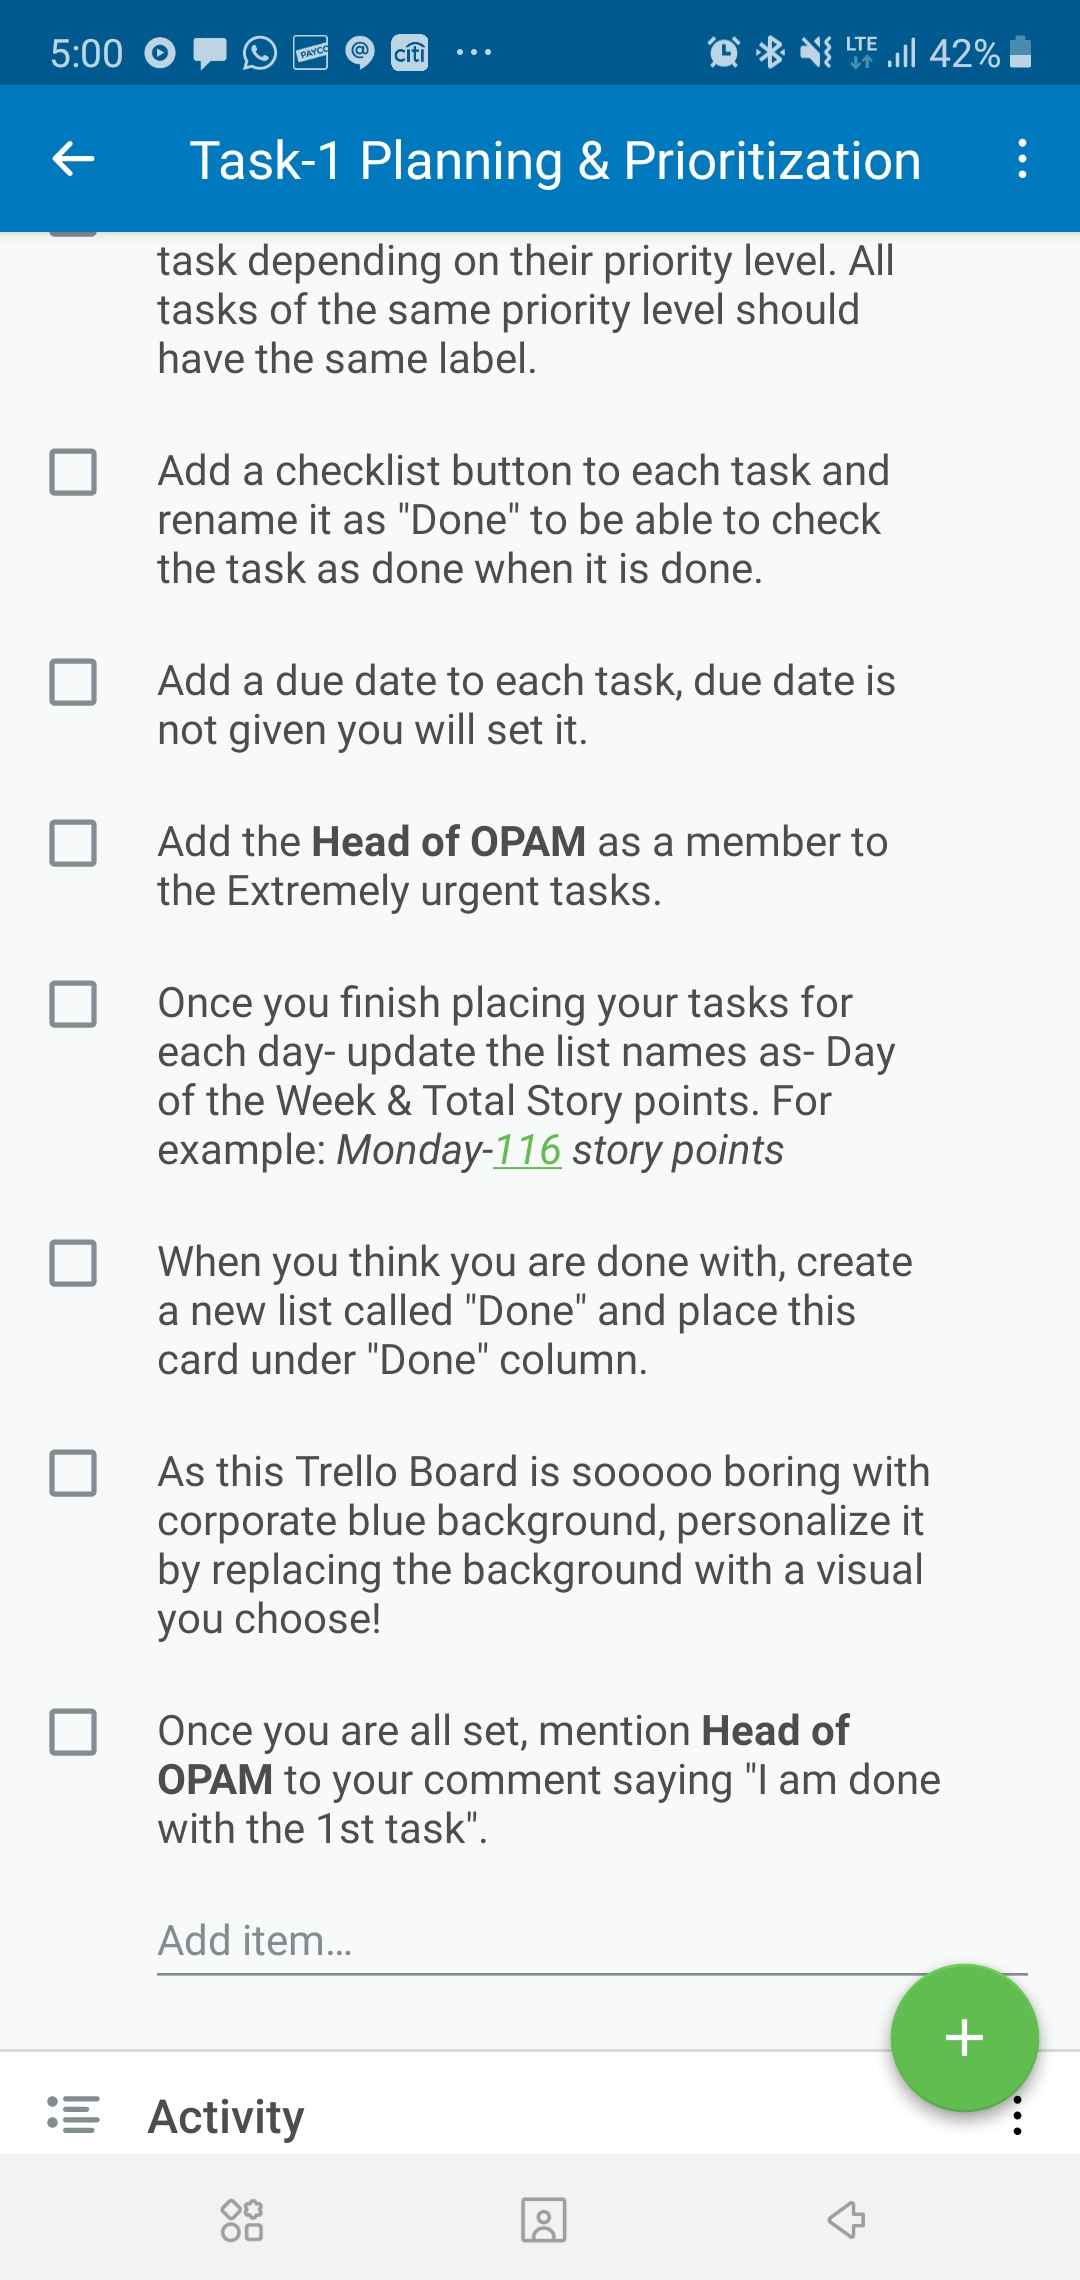Tap the back navigation icon at bottom
Screen dimensions: 1080x2280
846,2220
